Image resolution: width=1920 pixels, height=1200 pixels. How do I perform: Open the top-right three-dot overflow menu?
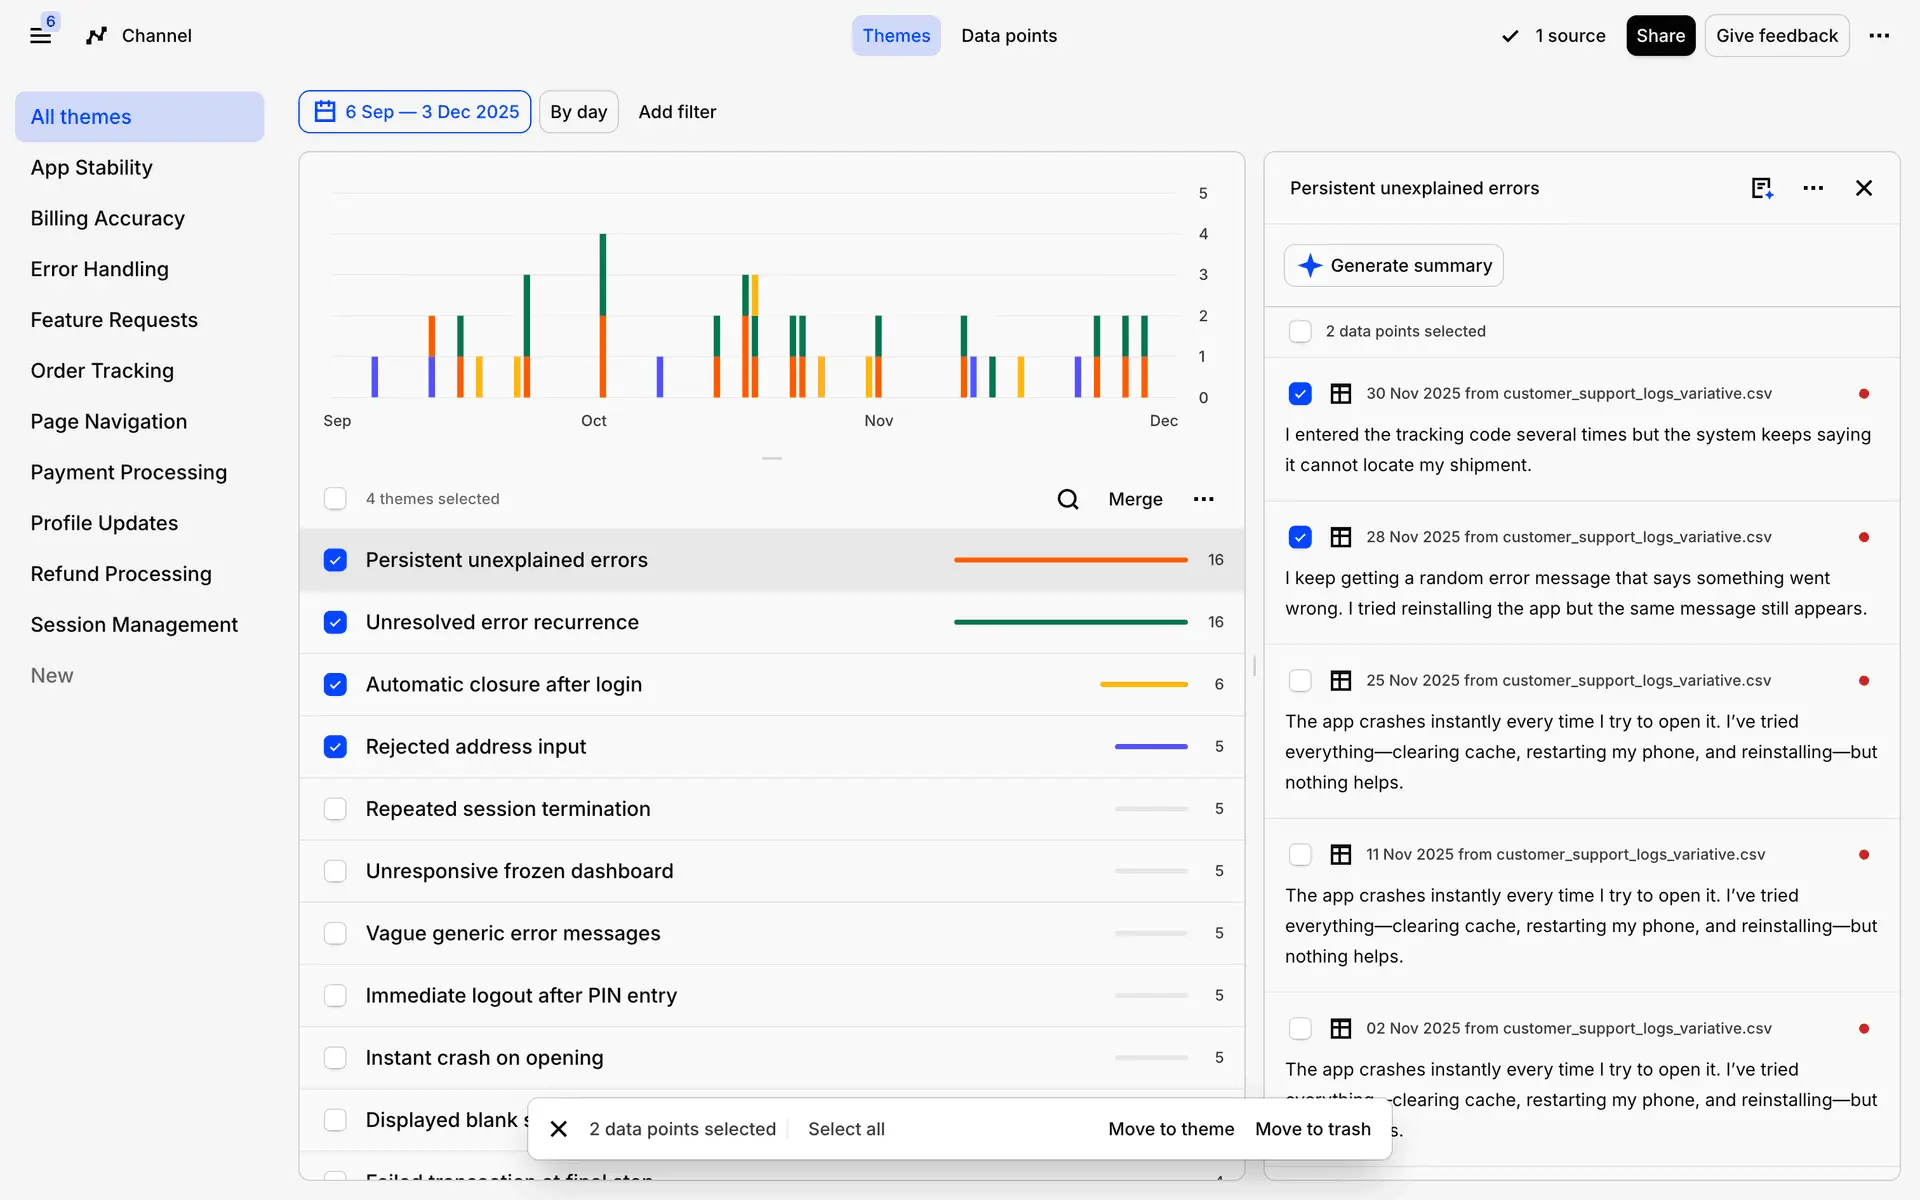[1879, 36]
